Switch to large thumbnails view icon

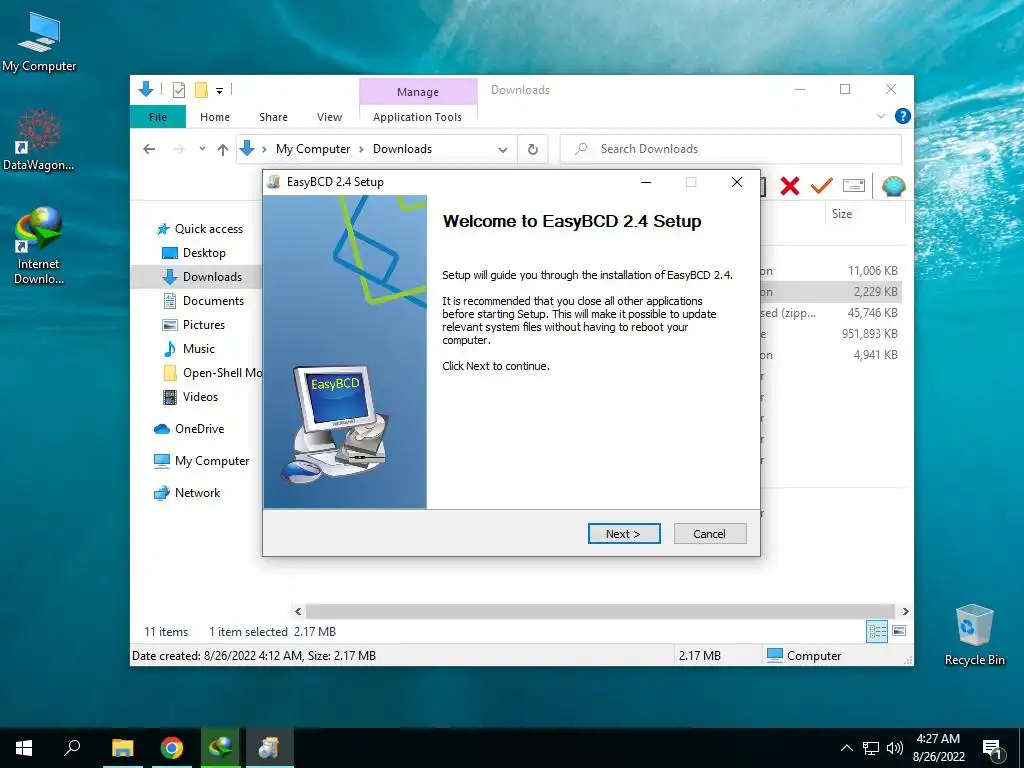point(899,631)
